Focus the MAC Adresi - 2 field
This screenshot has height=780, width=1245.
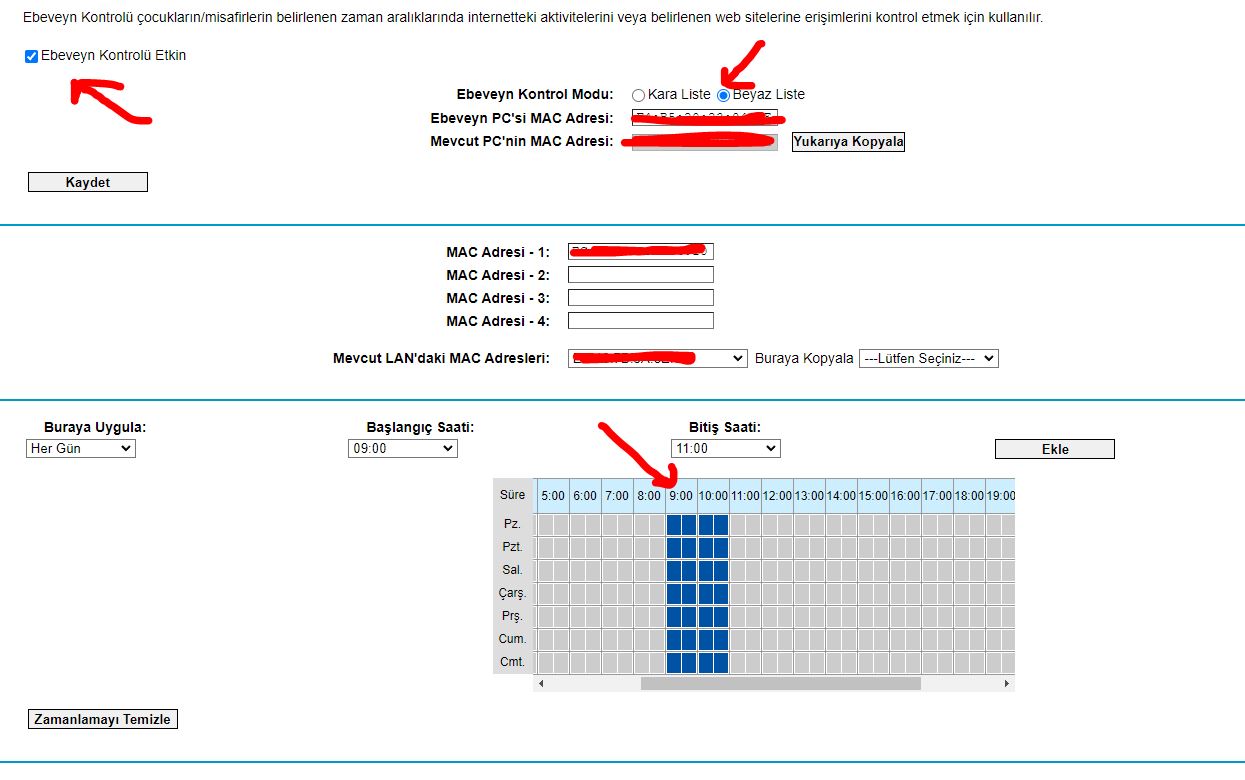[641, 275]
